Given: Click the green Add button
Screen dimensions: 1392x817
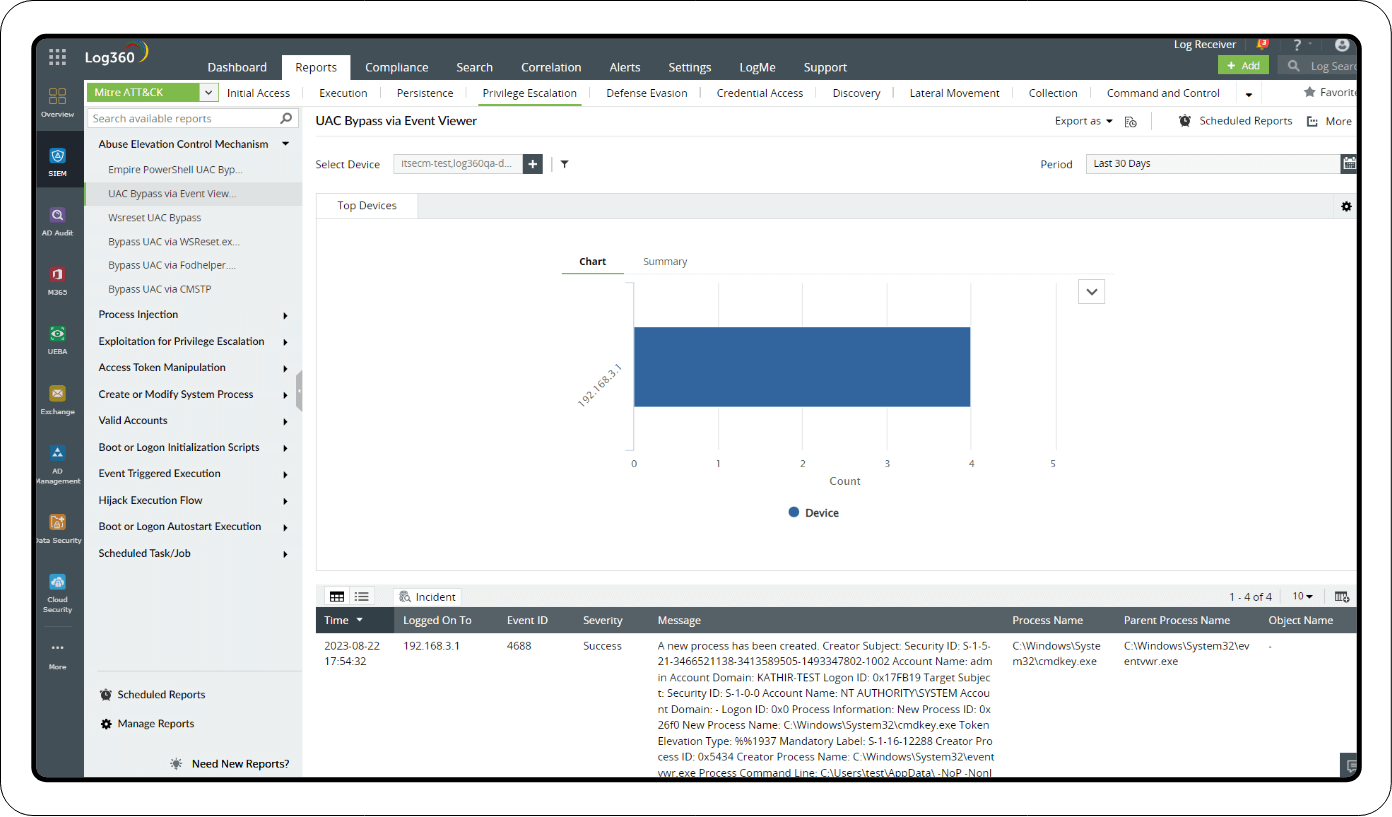Looking at the screenshot, I should 1243,65.
